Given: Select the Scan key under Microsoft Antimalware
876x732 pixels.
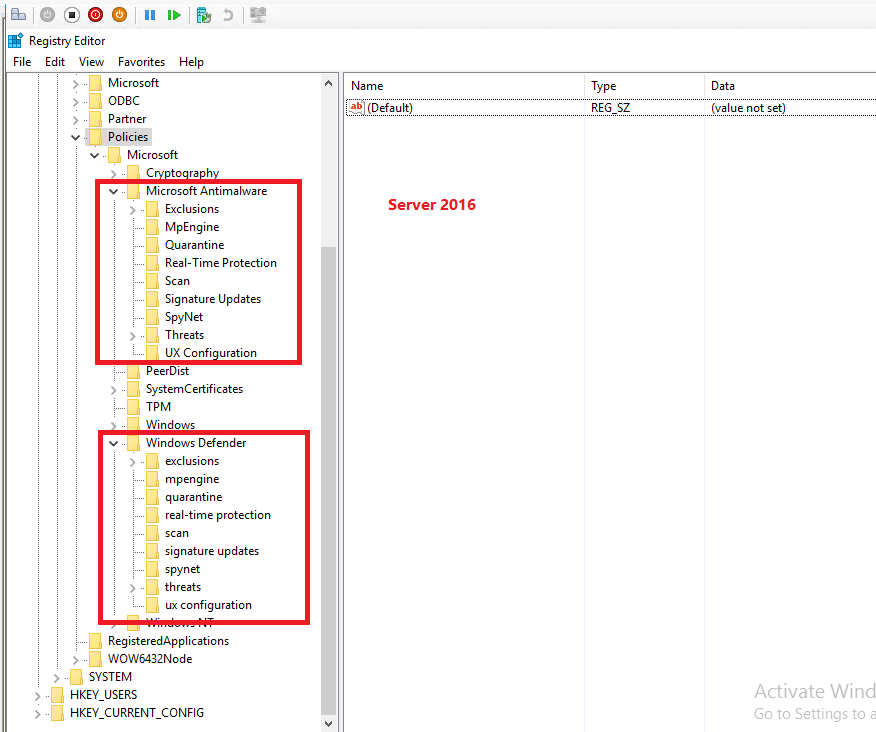Looking at the screenshot, I should coord(177,281).
